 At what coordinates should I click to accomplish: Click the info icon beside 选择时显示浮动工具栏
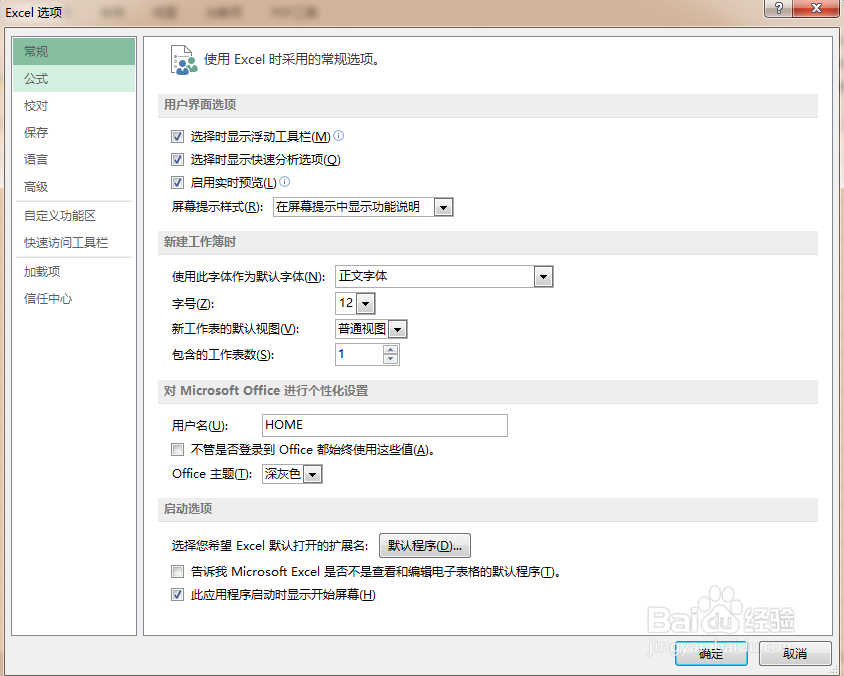click(339, 136)
